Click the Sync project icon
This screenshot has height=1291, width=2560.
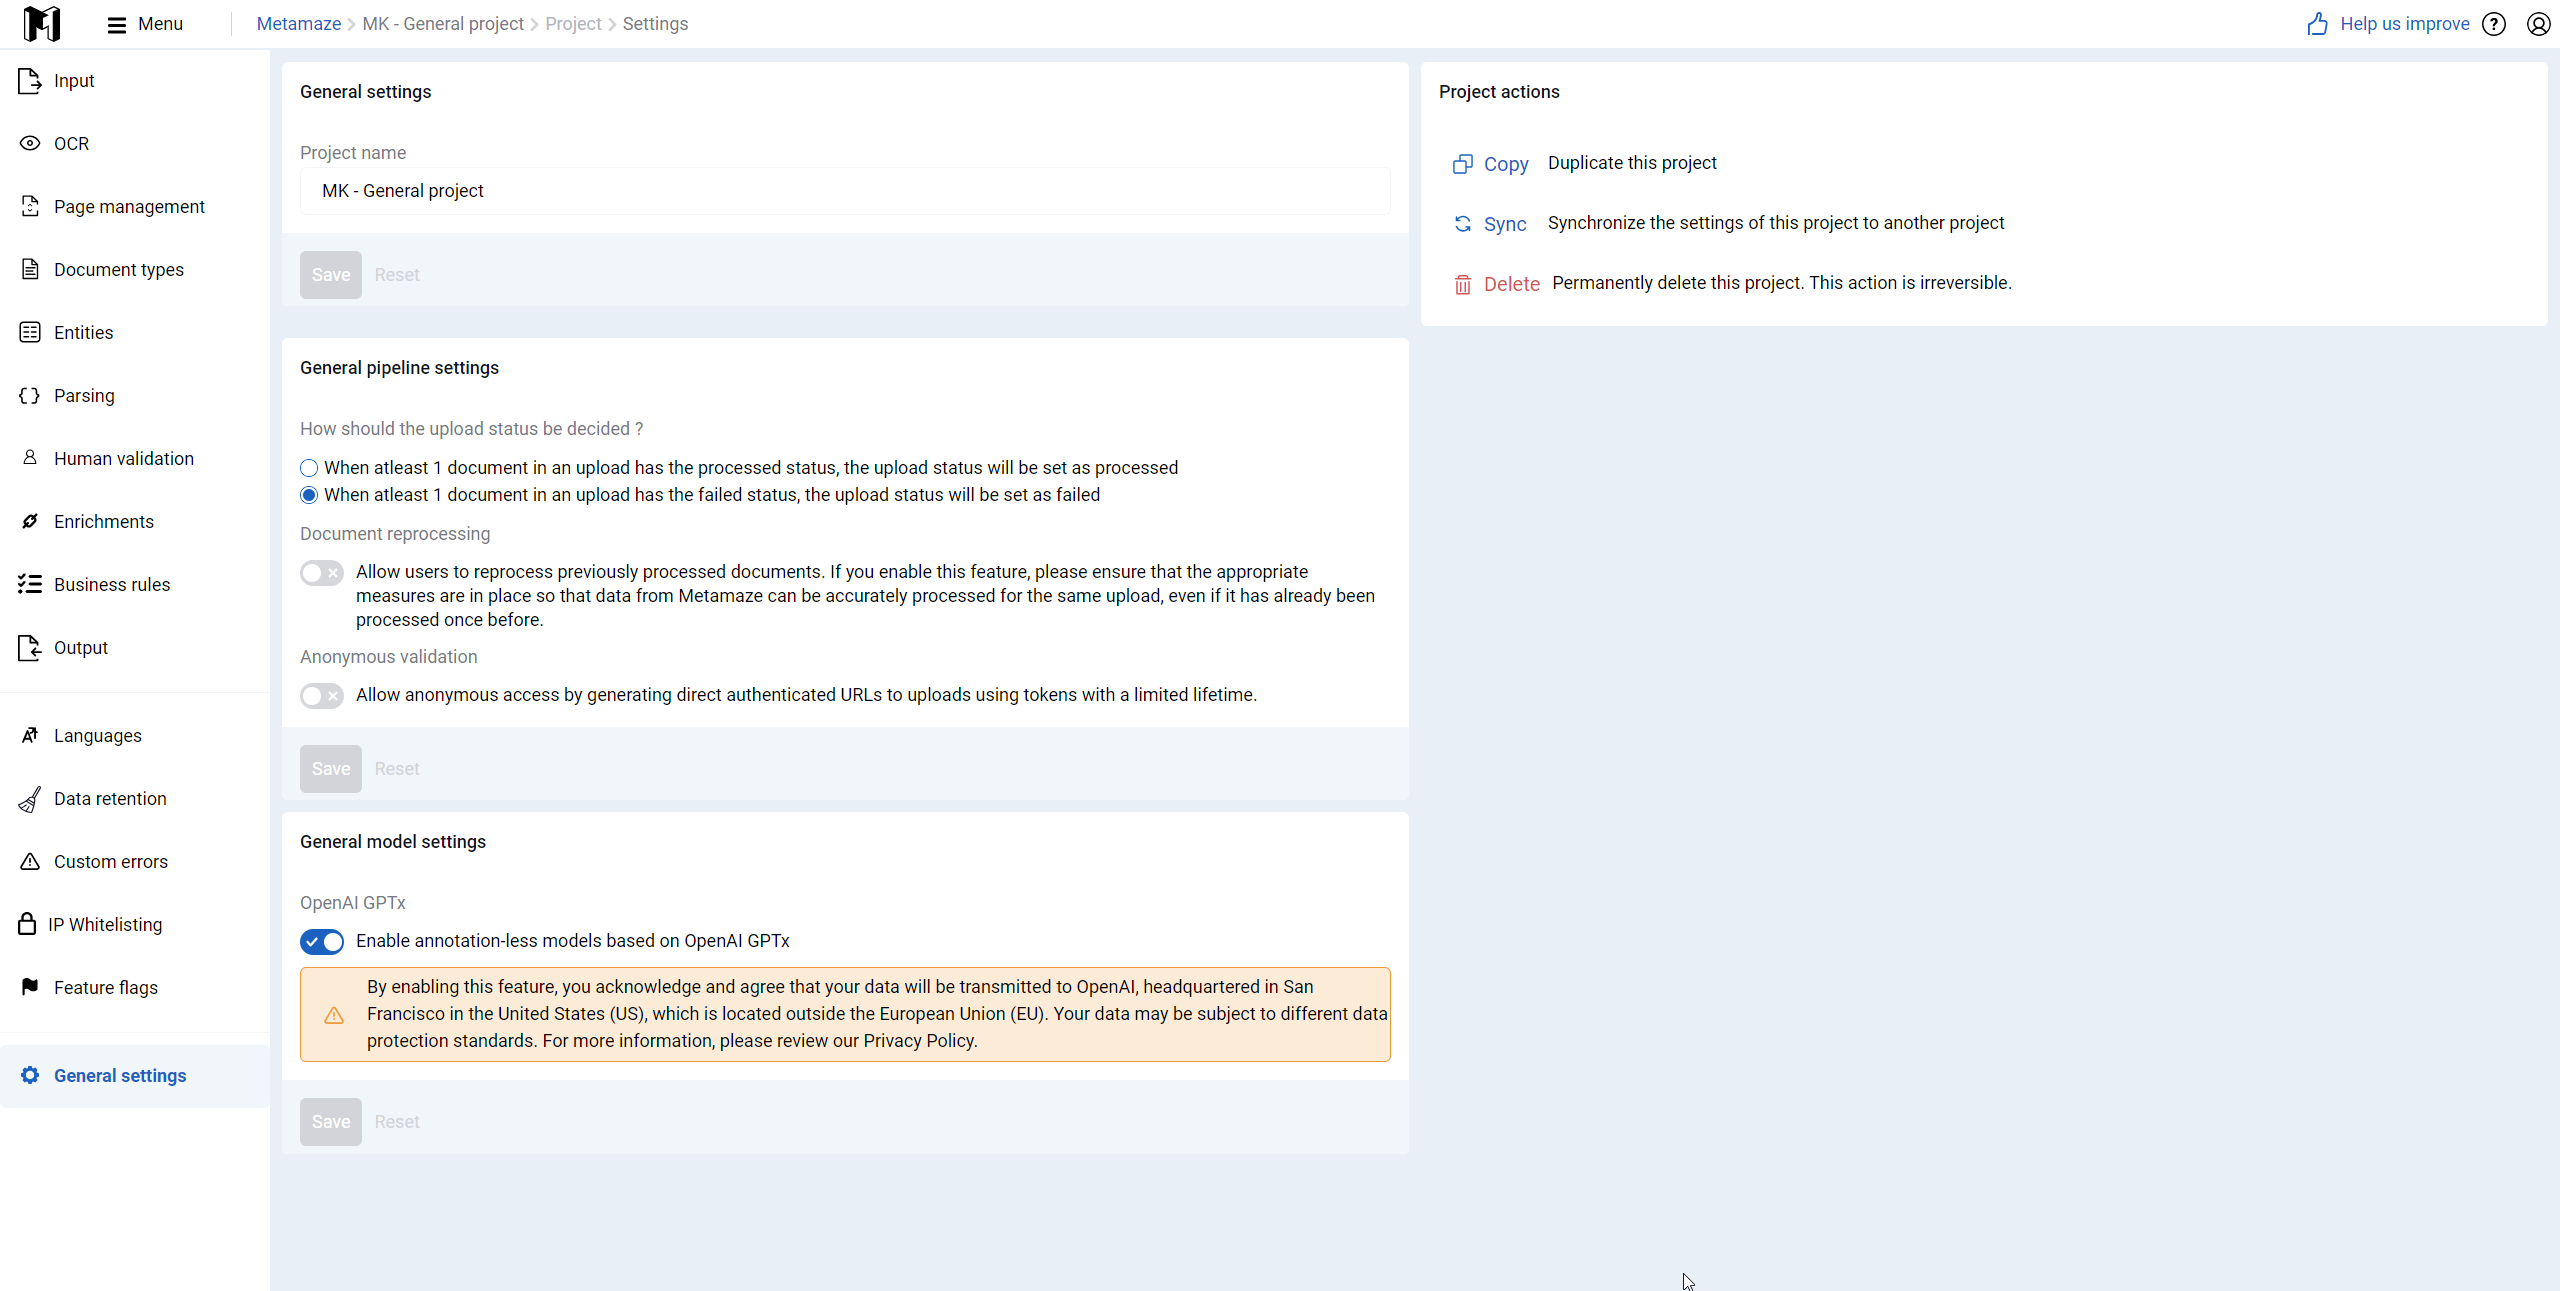click(1462, 224)
